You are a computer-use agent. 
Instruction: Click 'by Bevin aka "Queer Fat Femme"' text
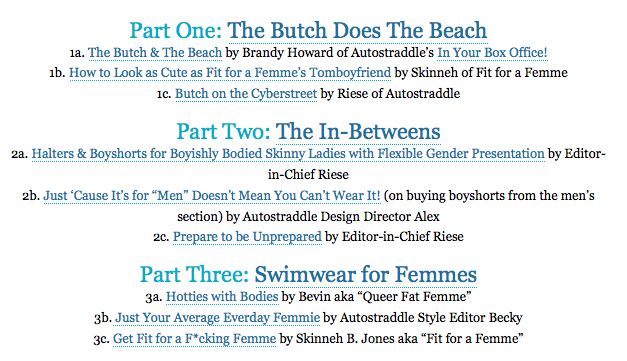[376, 297]
